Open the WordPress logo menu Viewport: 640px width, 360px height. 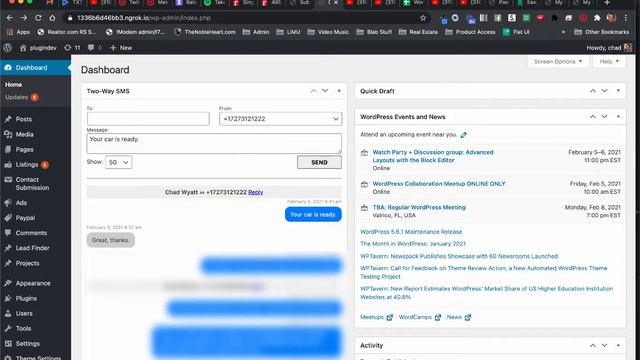pos(7,48)
